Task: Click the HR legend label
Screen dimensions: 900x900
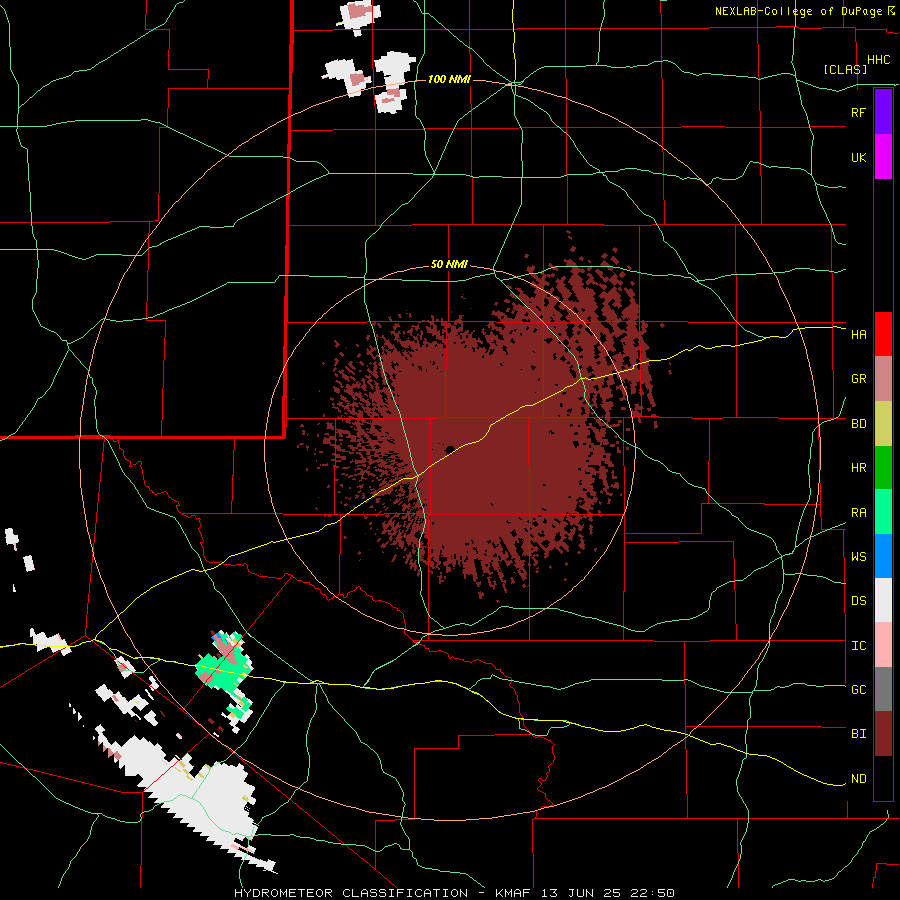Action: pos(858,468)
